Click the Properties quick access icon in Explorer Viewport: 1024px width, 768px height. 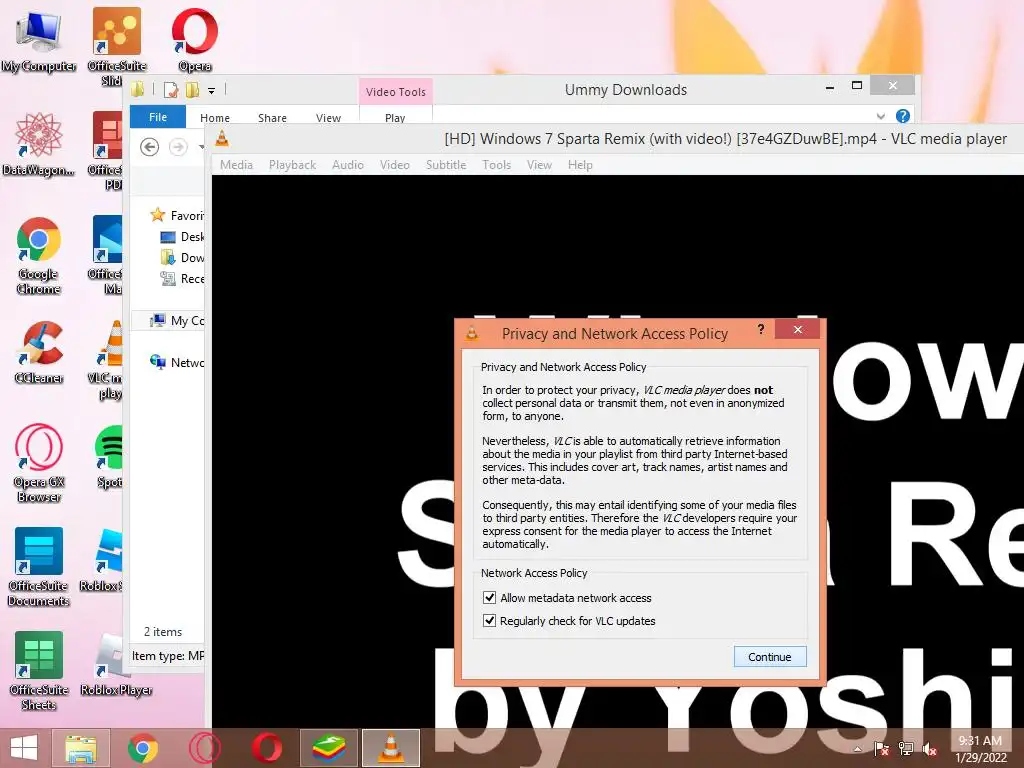[171, 90]
